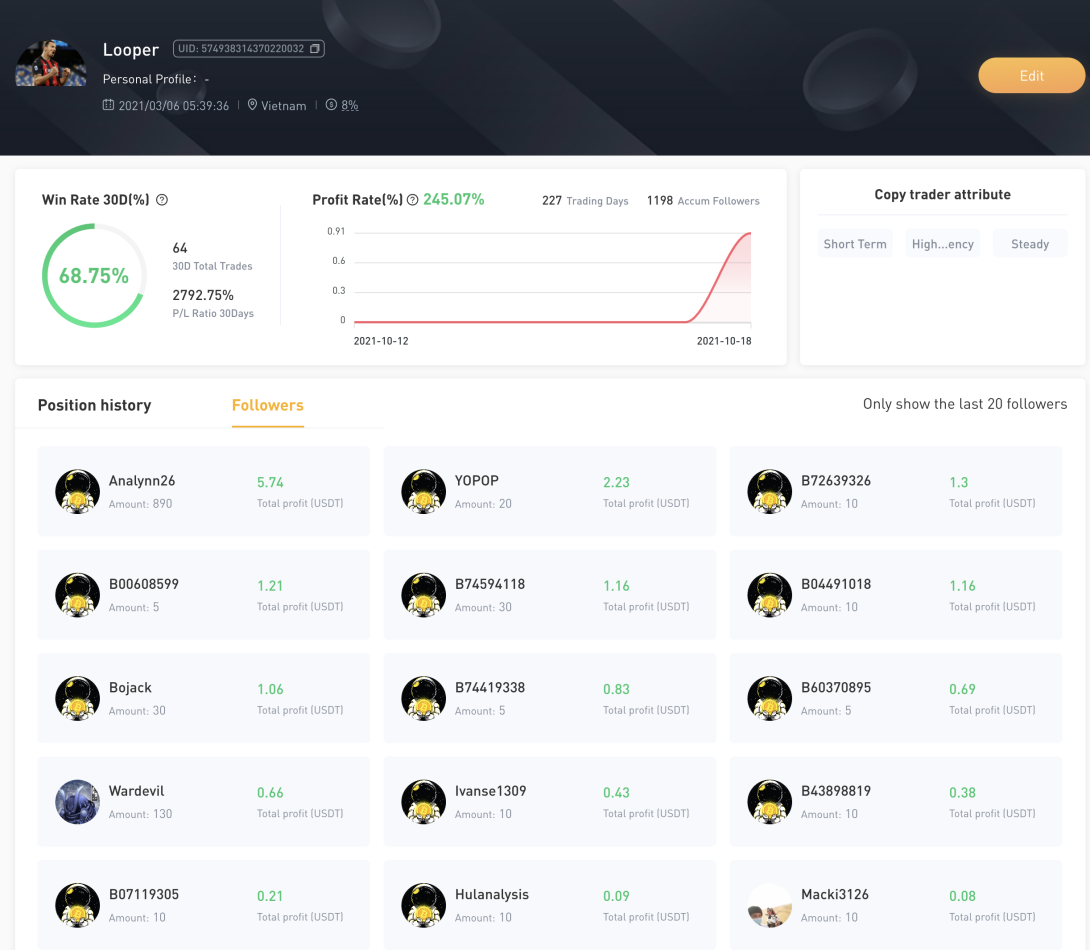The width and height of the screenshot is (1090, 950).
Task: Click the follower name Analynn26
Action: click(142, 481)
